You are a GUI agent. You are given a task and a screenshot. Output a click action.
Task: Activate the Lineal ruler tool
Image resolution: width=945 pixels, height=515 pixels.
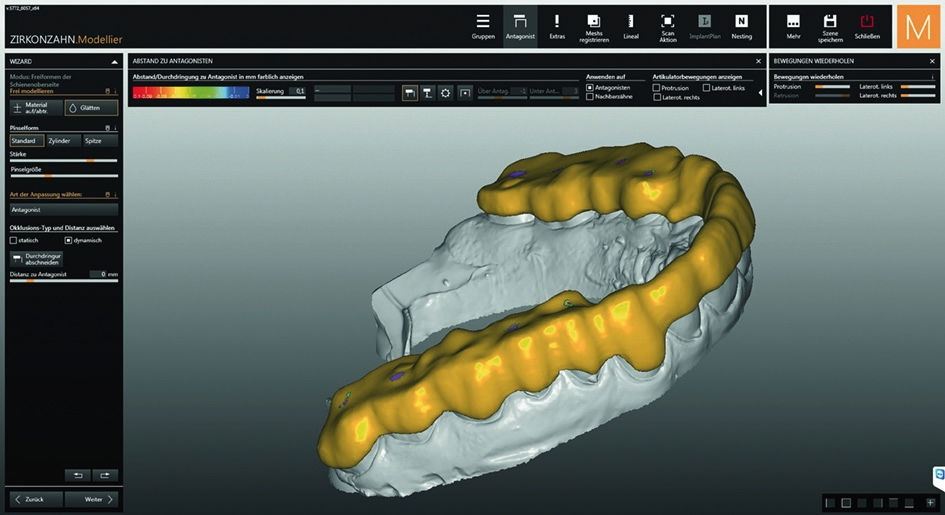click(x=631, y=27)
